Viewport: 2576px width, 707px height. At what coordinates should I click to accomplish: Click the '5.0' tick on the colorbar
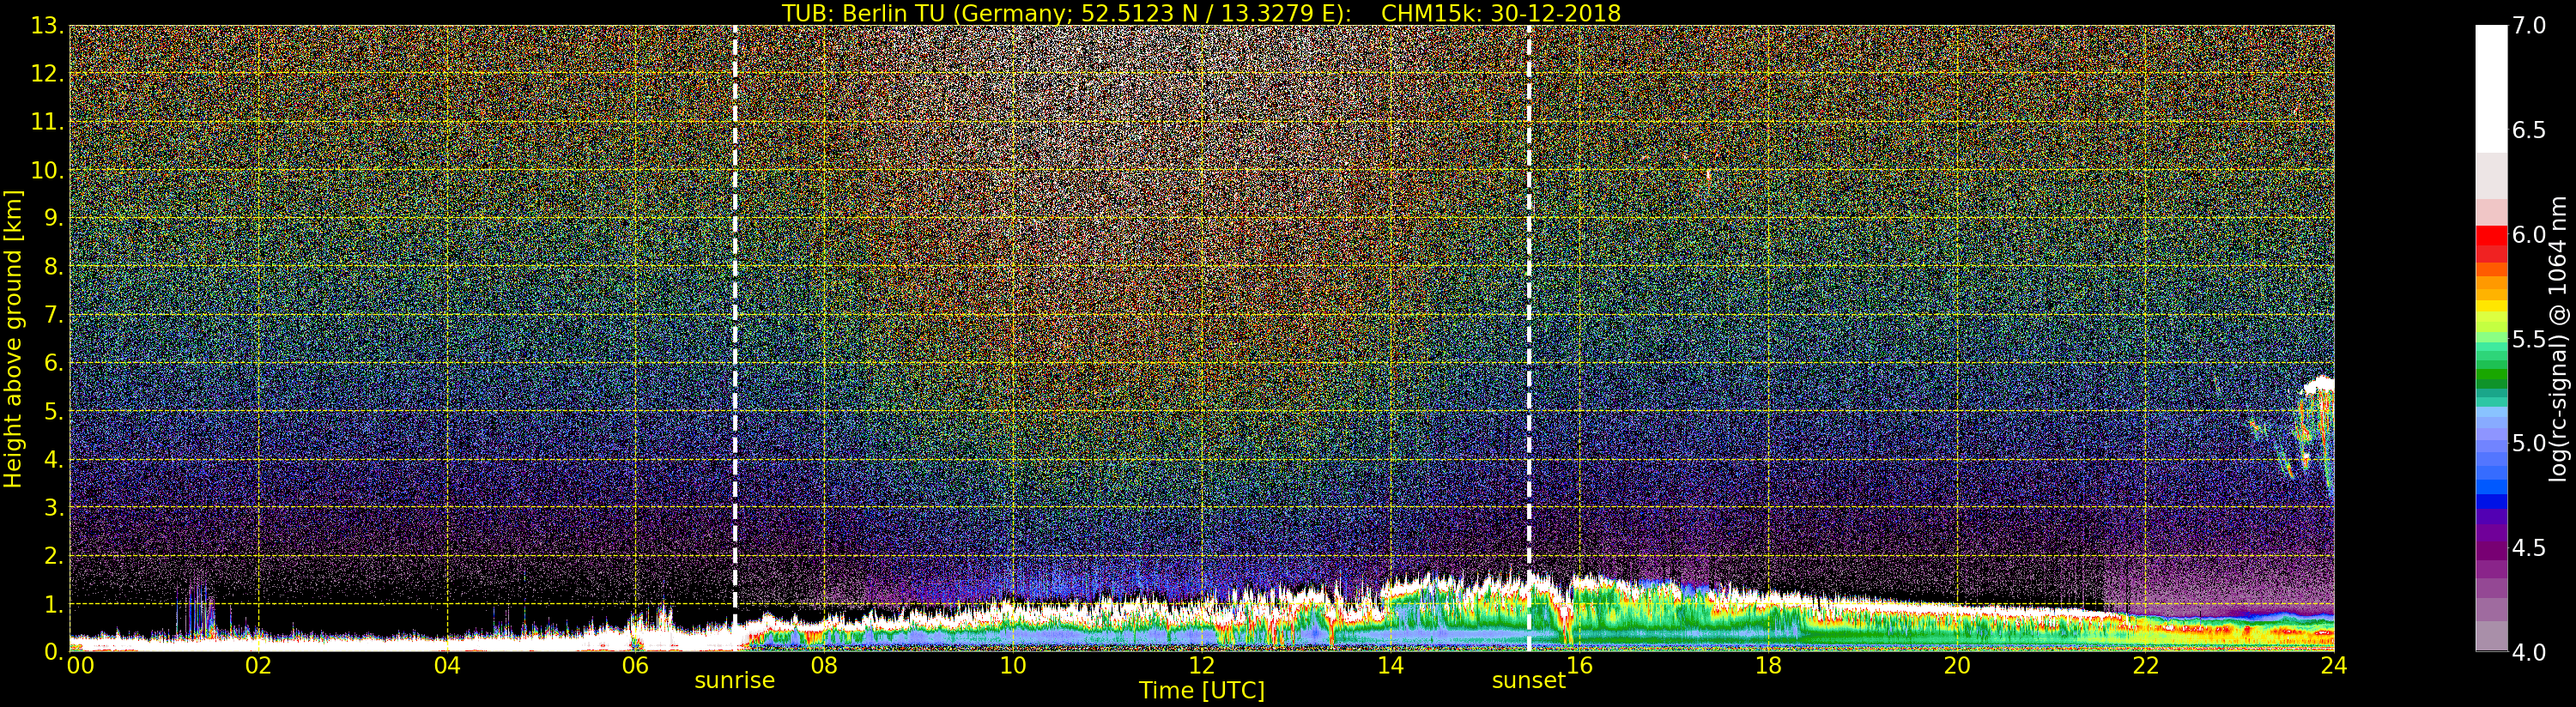click(x=2529, y=443)
